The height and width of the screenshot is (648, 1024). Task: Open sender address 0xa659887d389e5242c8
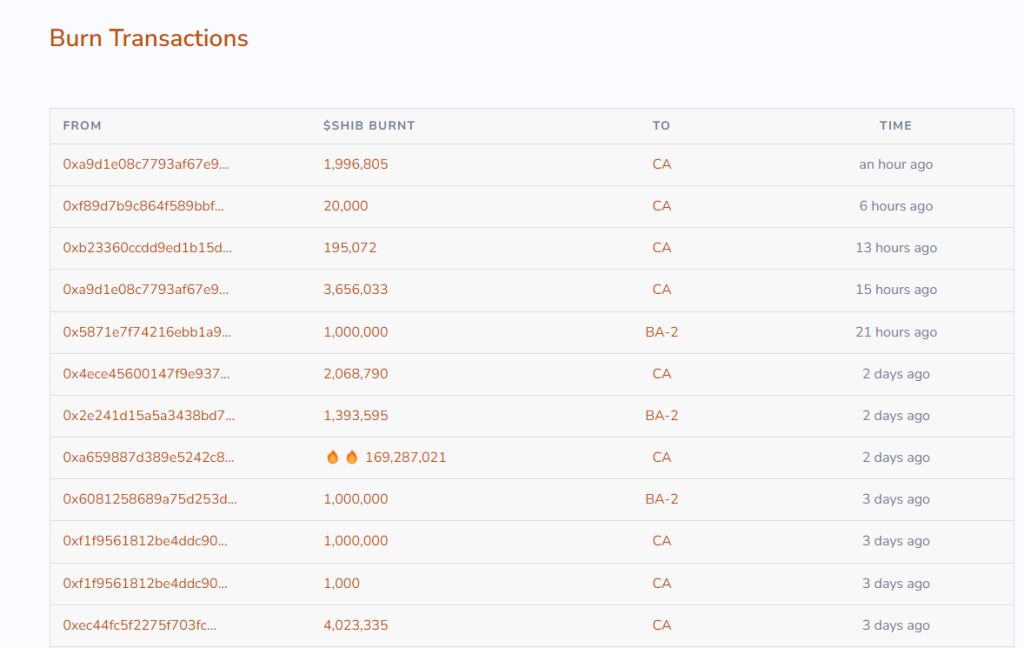pyautogui.click(x=148, y=457)
